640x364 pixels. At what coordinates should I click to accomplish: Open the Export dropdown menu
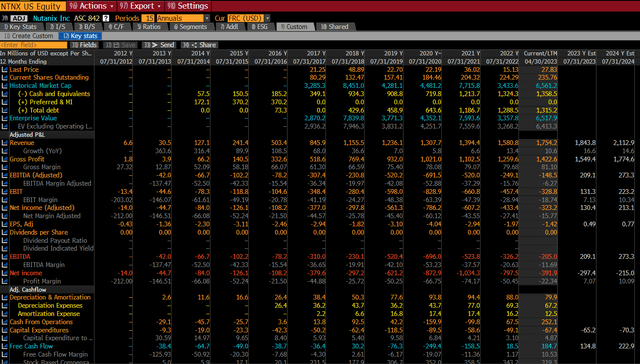[x=140, y=6]
